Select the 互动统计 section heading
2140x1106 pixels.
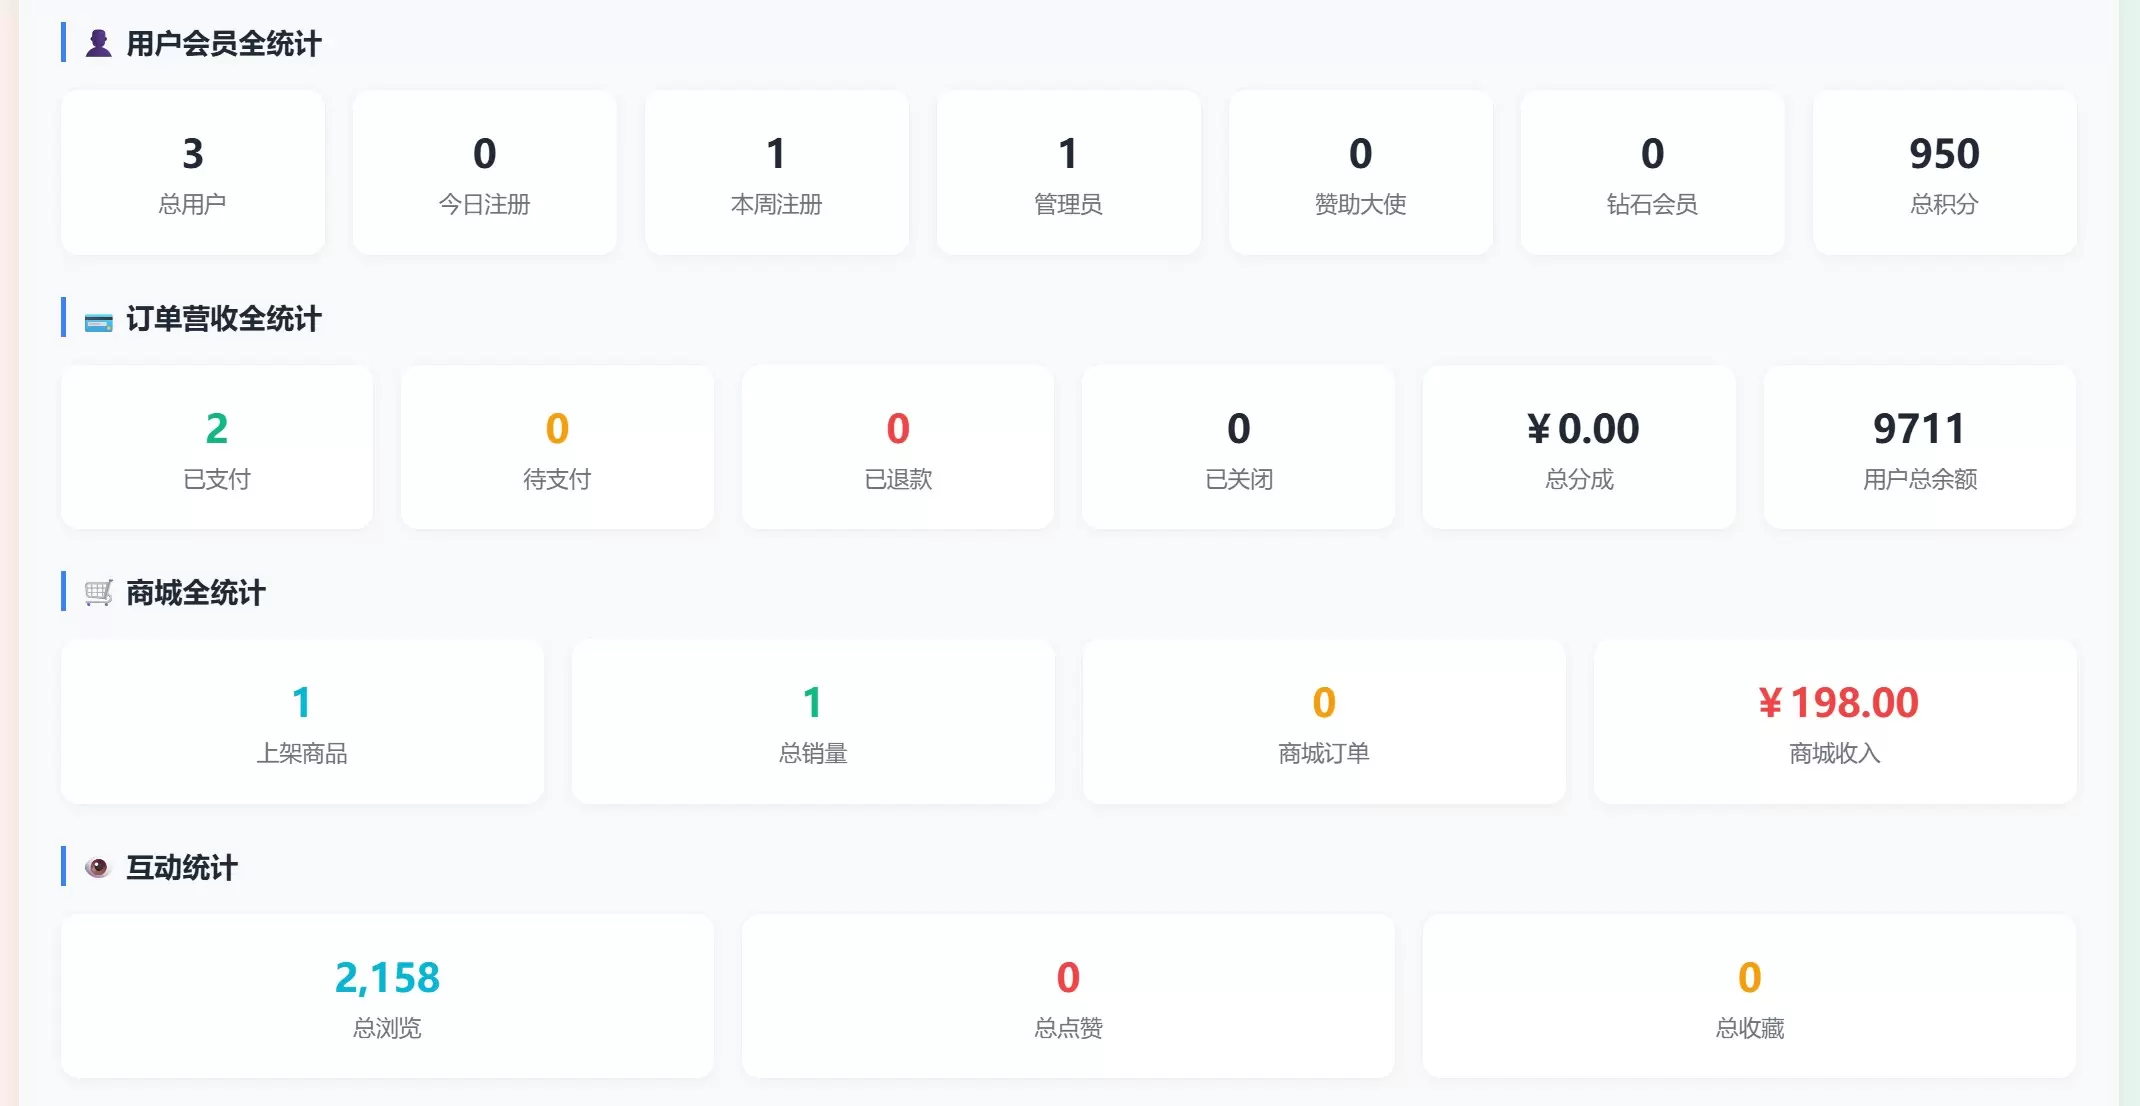click(181, 867)
